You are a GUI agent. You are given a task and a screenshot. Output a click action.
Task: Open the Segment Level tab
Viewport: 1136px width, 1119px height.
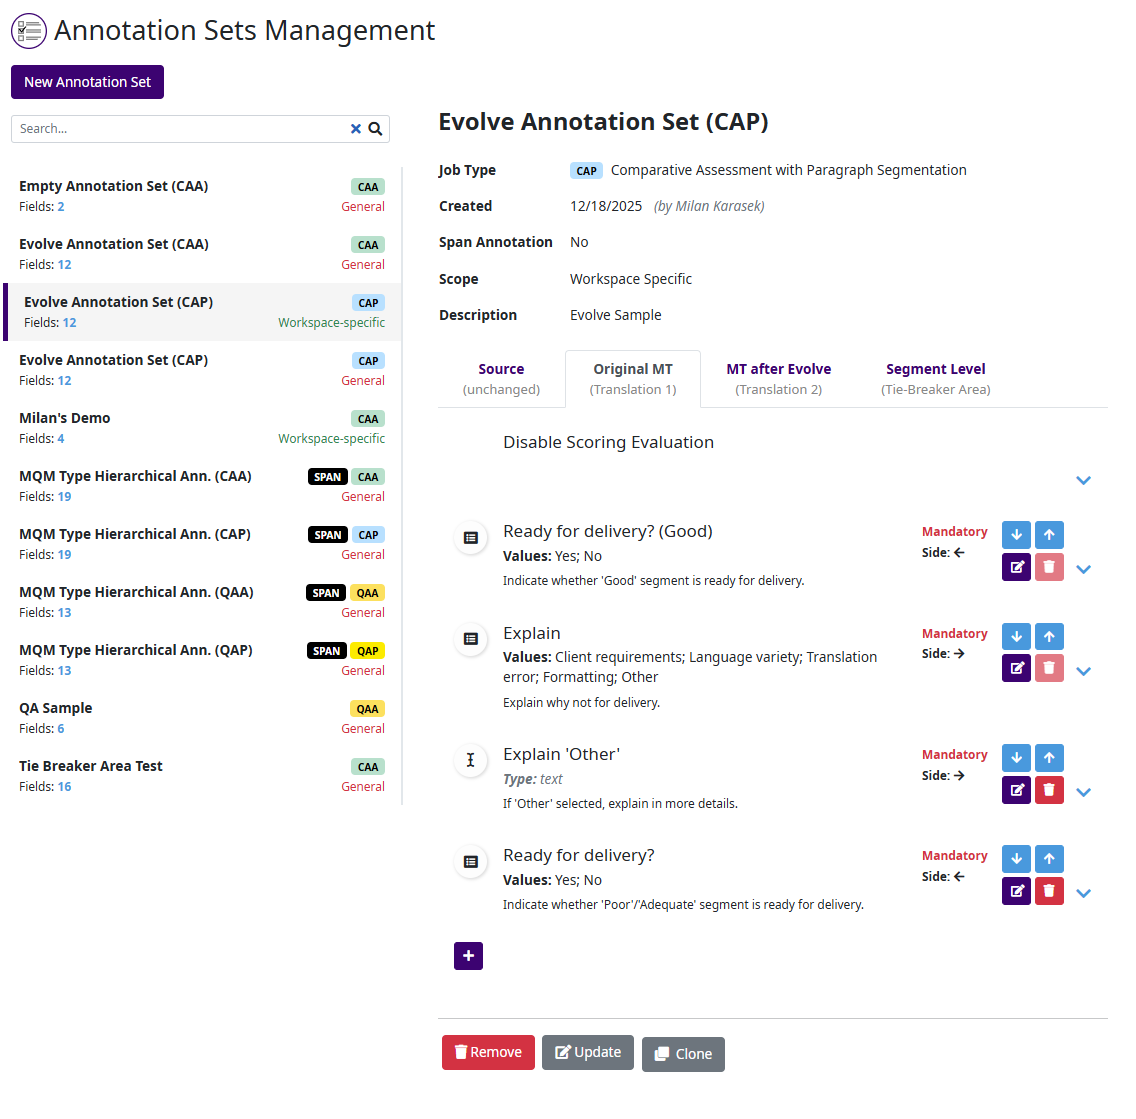tap(935, 379)
